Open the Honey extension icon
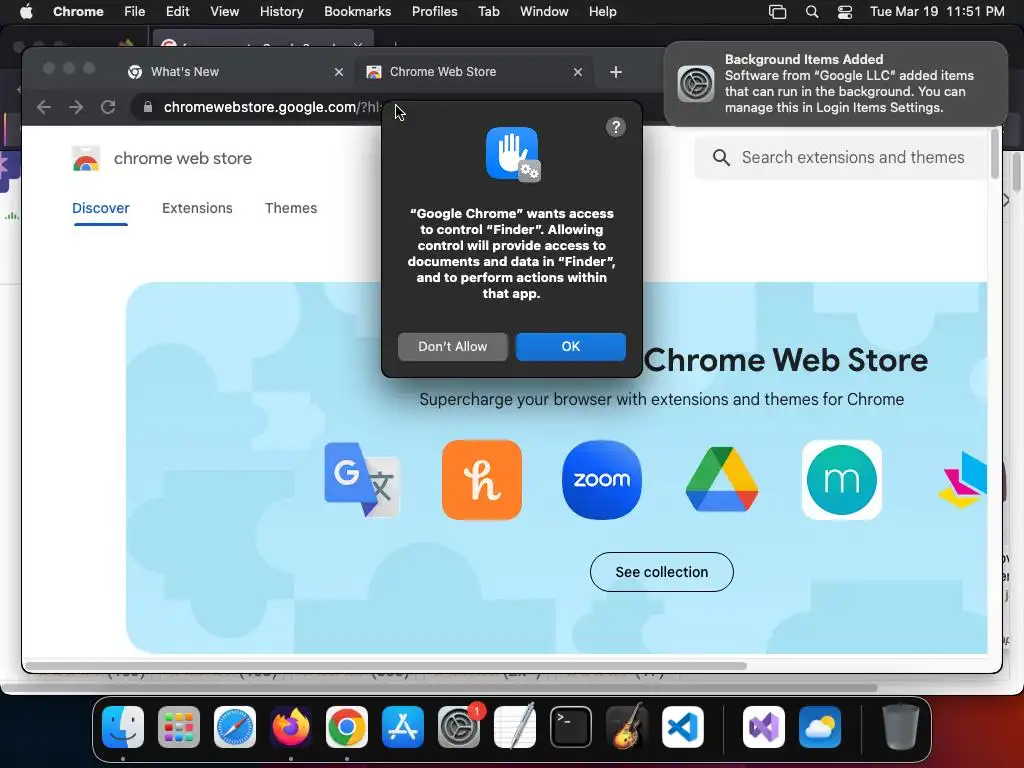The height and width of the screenshot is (768, 1024). [482, 480]
